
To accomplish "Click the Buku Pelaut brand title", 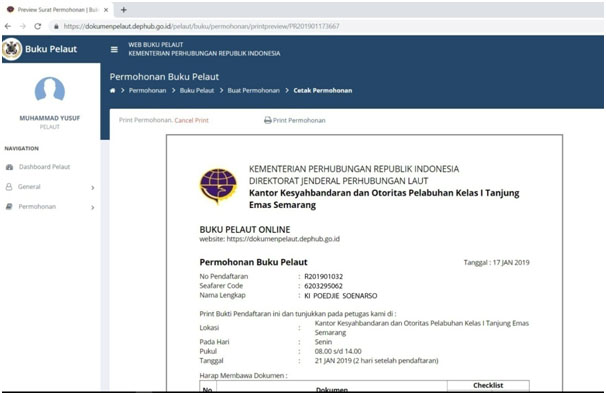I will point(51,49).
